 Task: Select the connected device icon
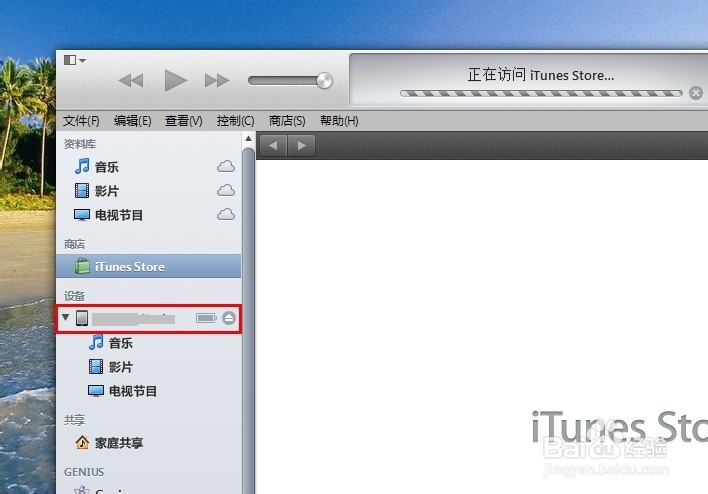coord(82,318)
